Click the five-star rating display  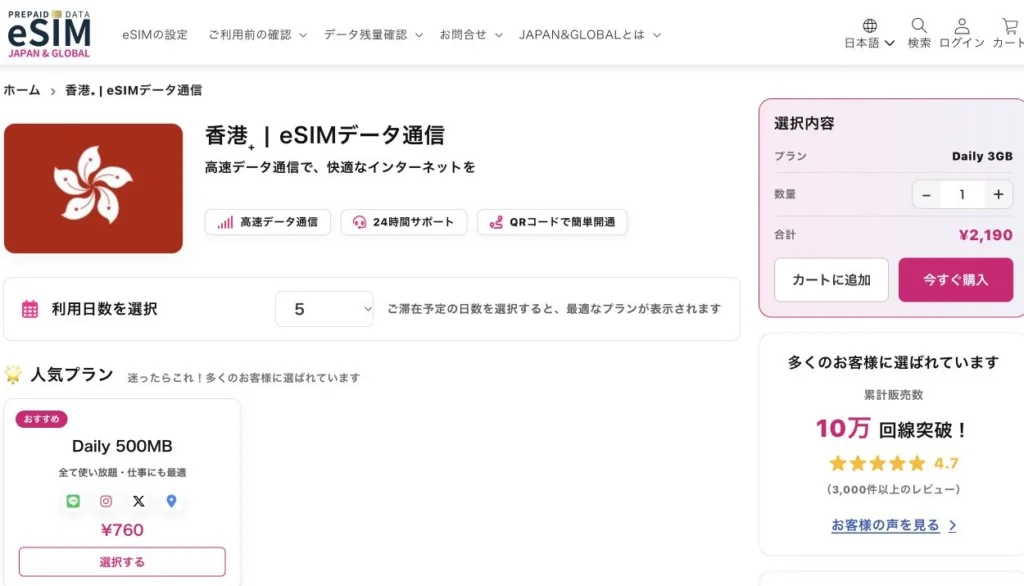(877, 464)
